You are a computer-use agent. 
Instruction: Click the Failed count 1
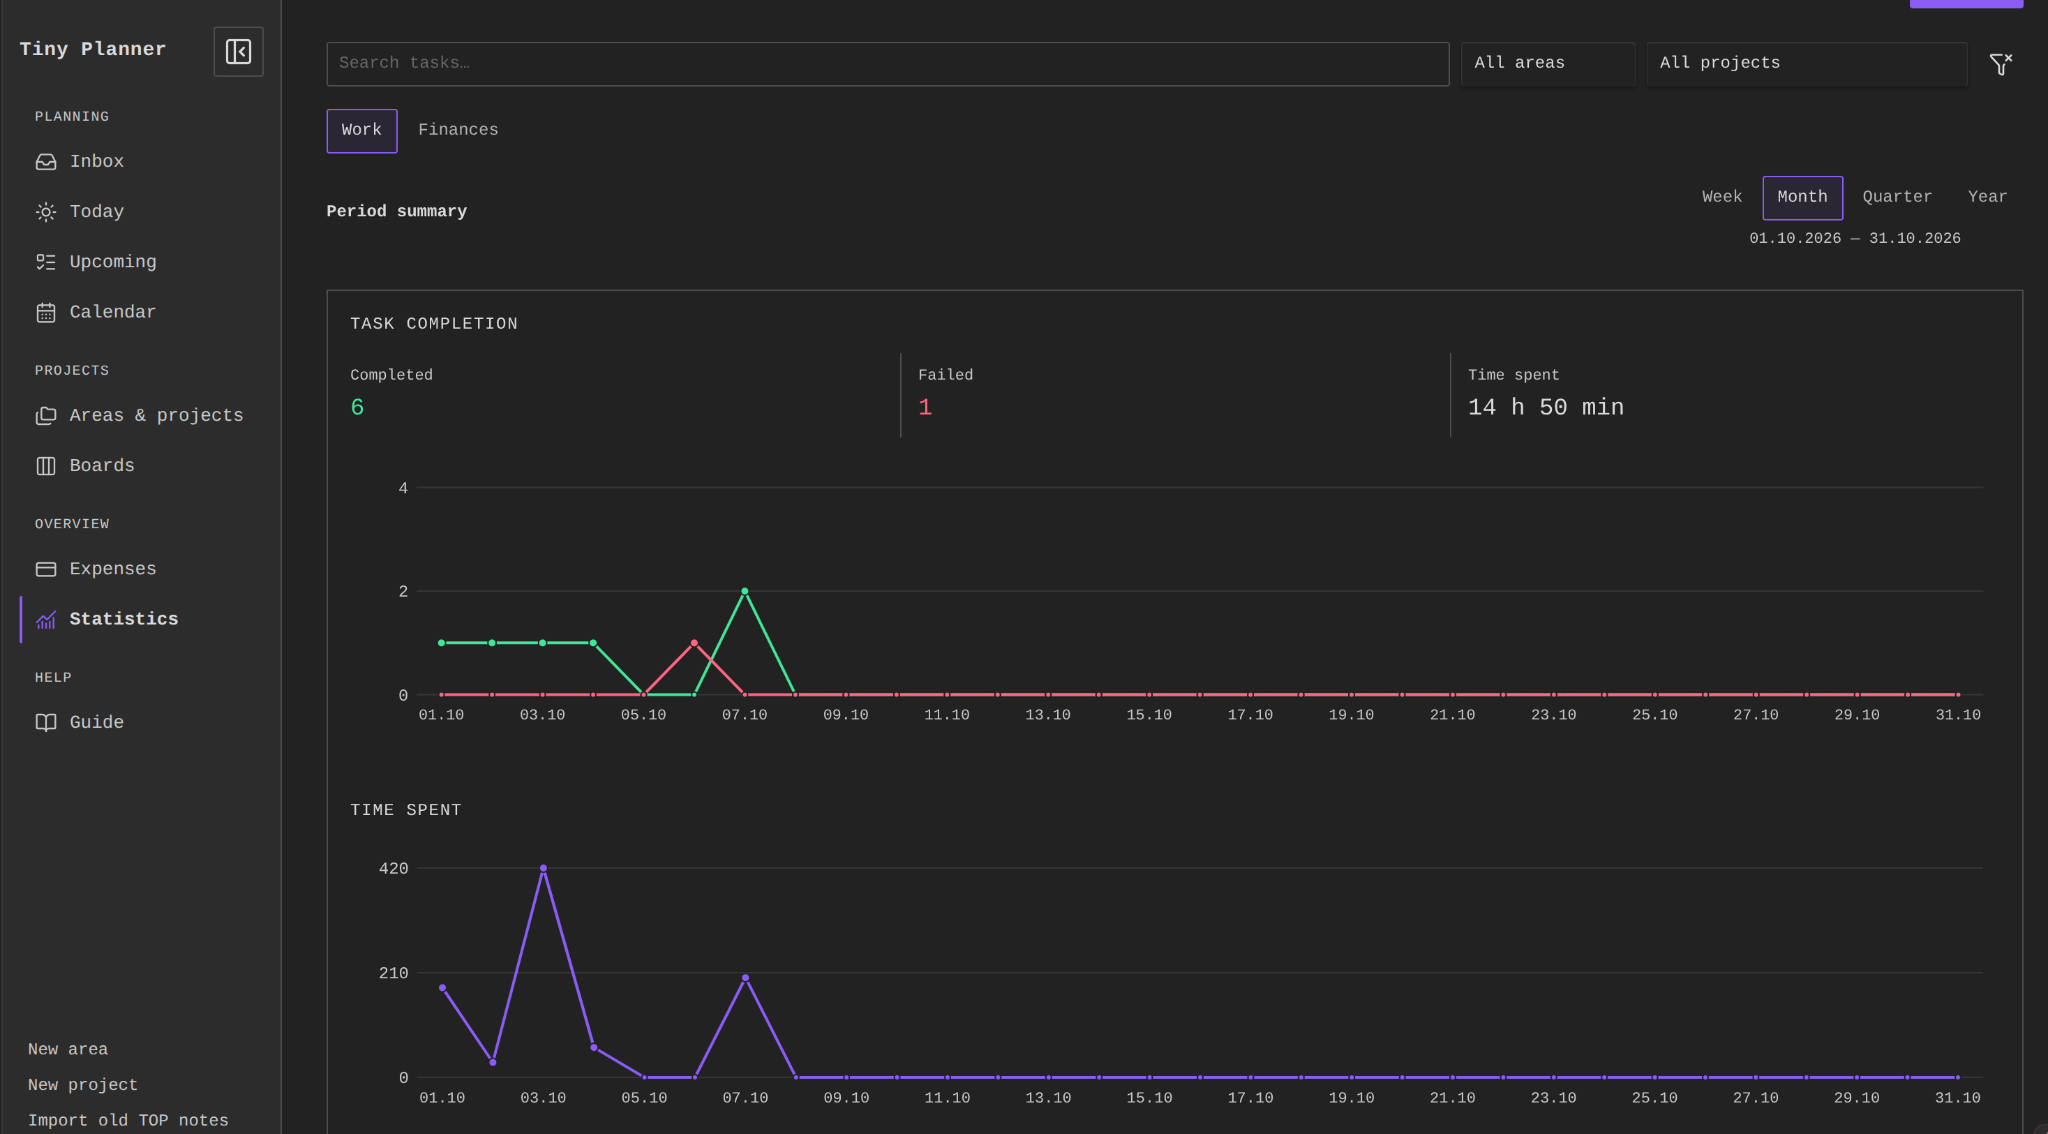pos(925,407)
